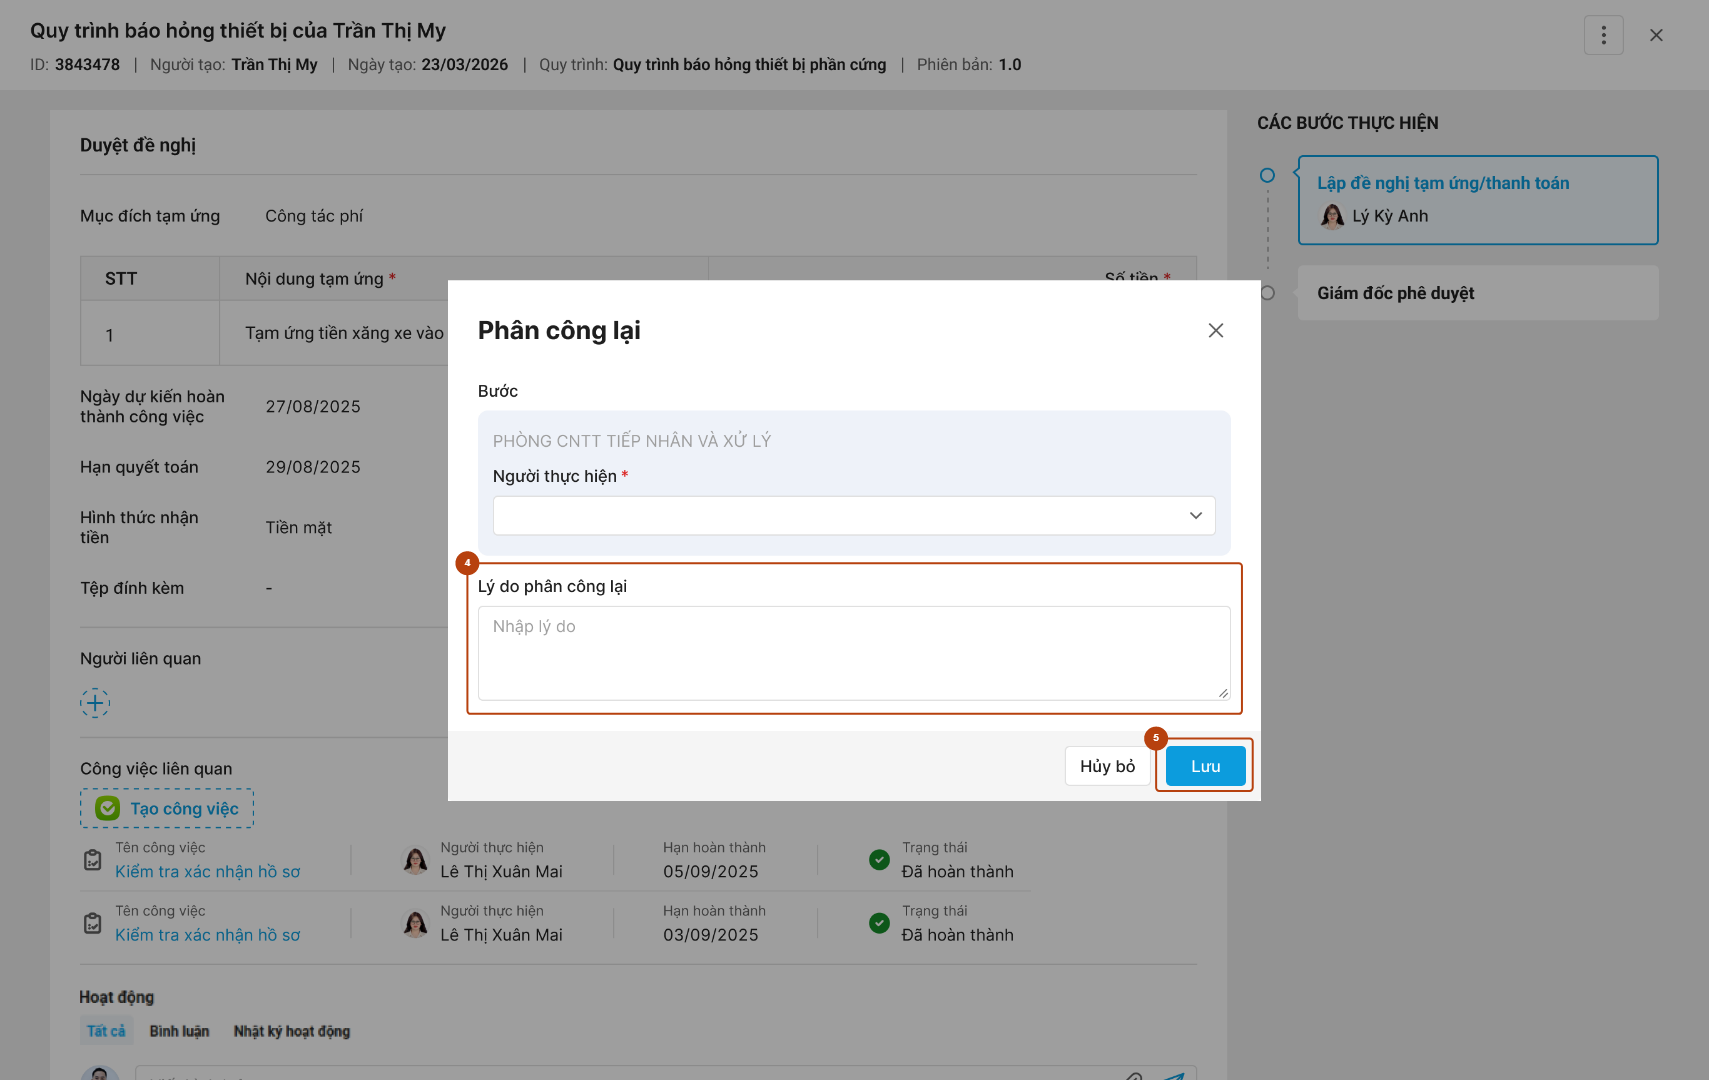Click the Lưu button
Screen dimensions: 1709x1080
[x=1205, y=766]
